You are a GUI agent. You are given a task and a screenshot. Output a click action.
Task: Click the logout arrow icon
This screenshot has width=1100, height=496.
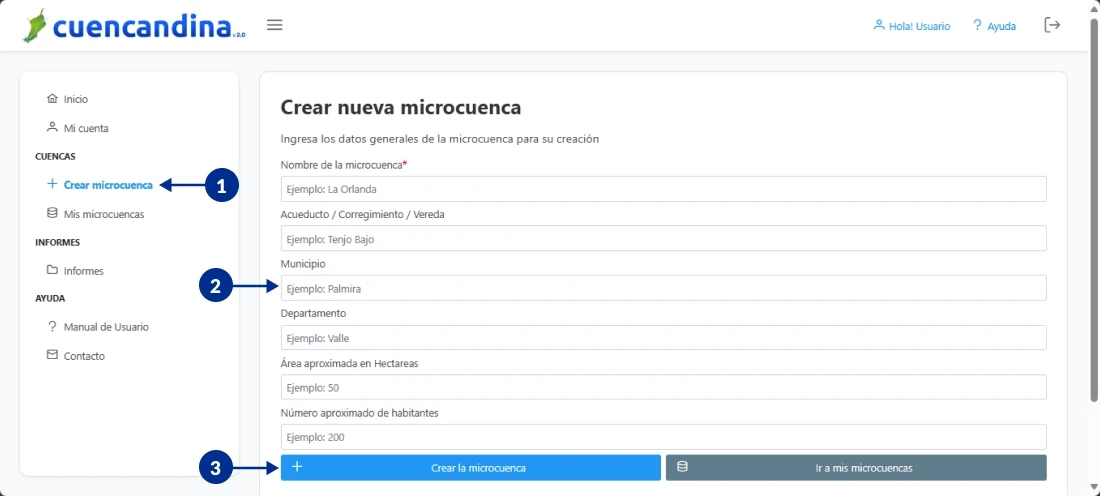point(1052,25)
